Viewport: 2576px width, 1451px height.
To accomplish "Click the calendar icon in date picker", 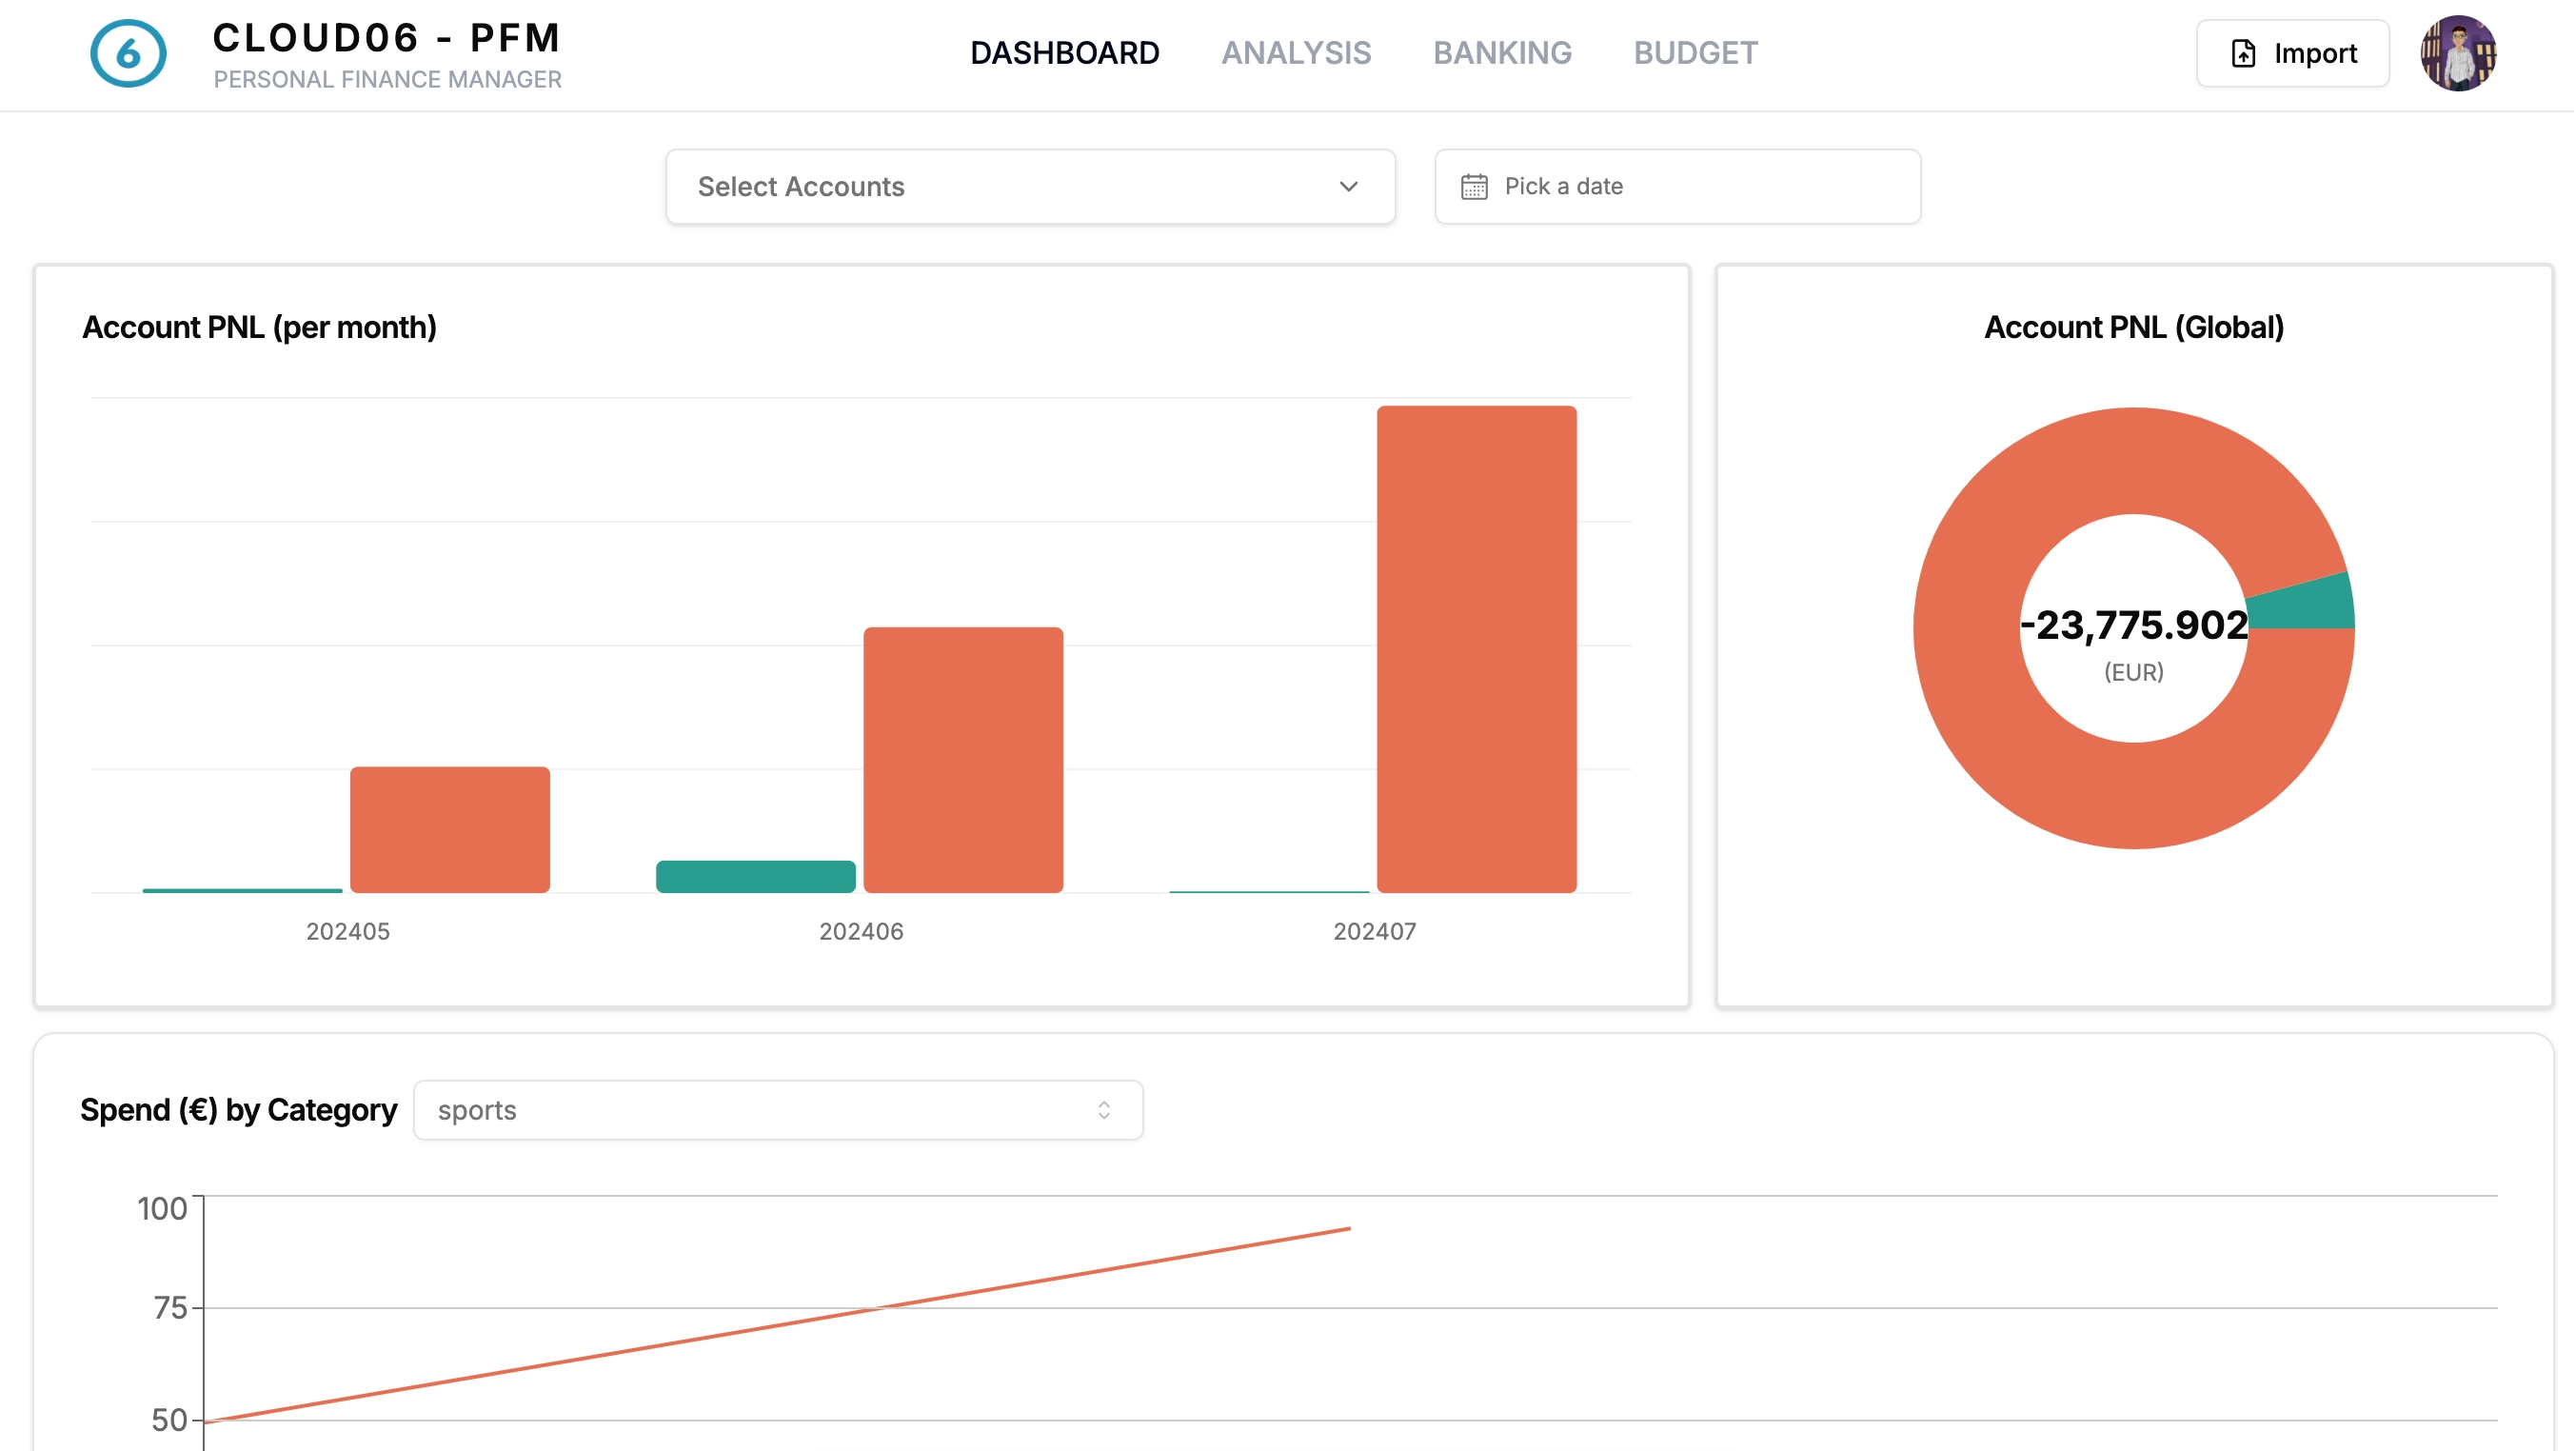I will point(1474,186).
